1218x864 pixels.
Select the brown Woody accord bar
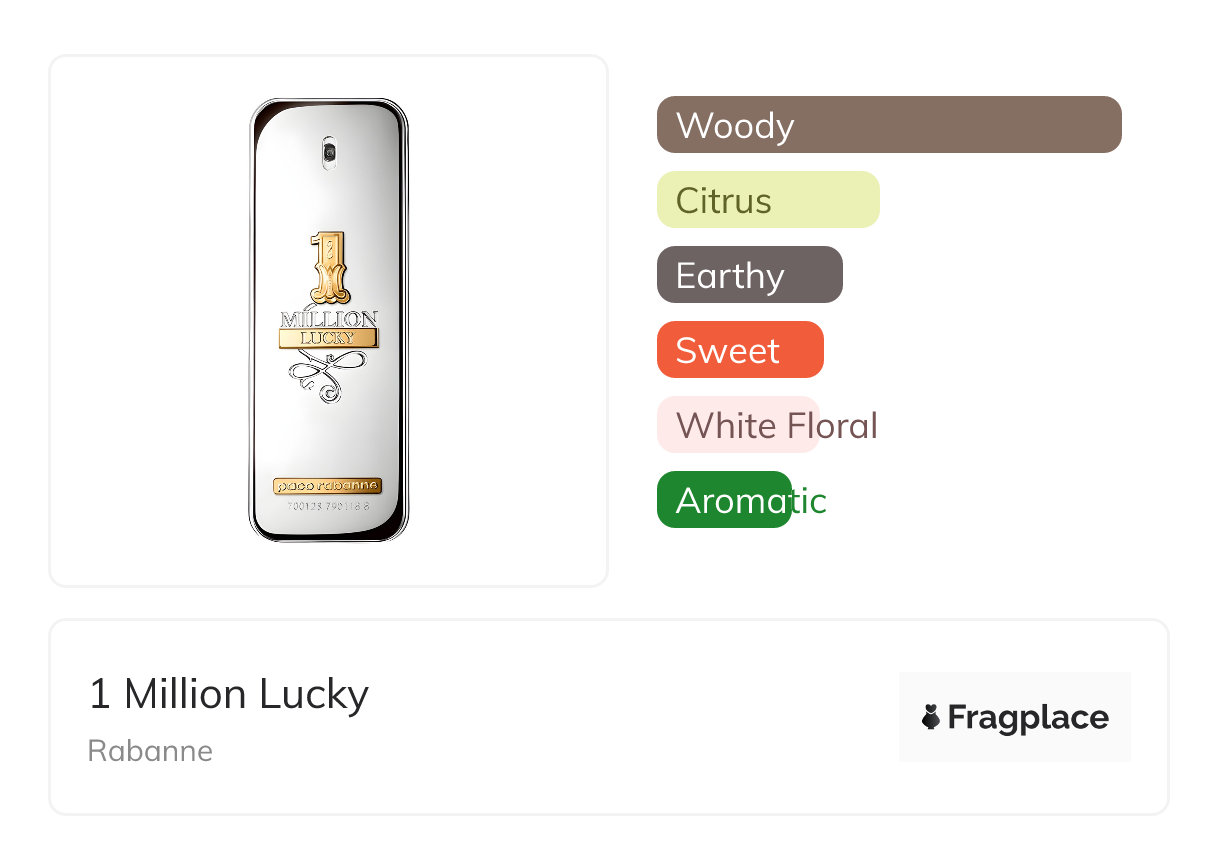click(x=889, y=125)
